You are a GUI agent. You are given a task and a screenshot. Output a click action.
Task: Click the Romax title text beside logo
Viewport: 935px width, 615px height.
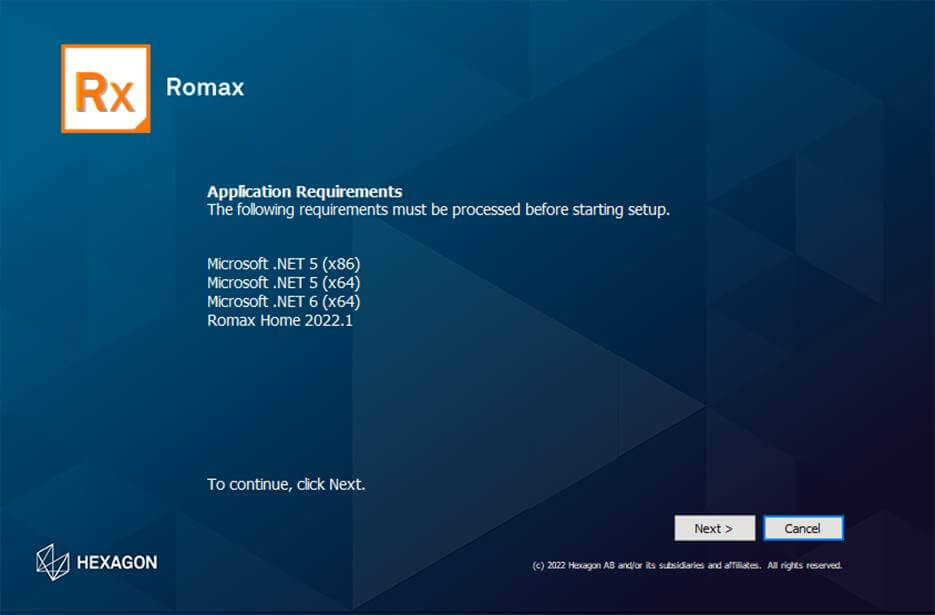click(x=204, y=87)
